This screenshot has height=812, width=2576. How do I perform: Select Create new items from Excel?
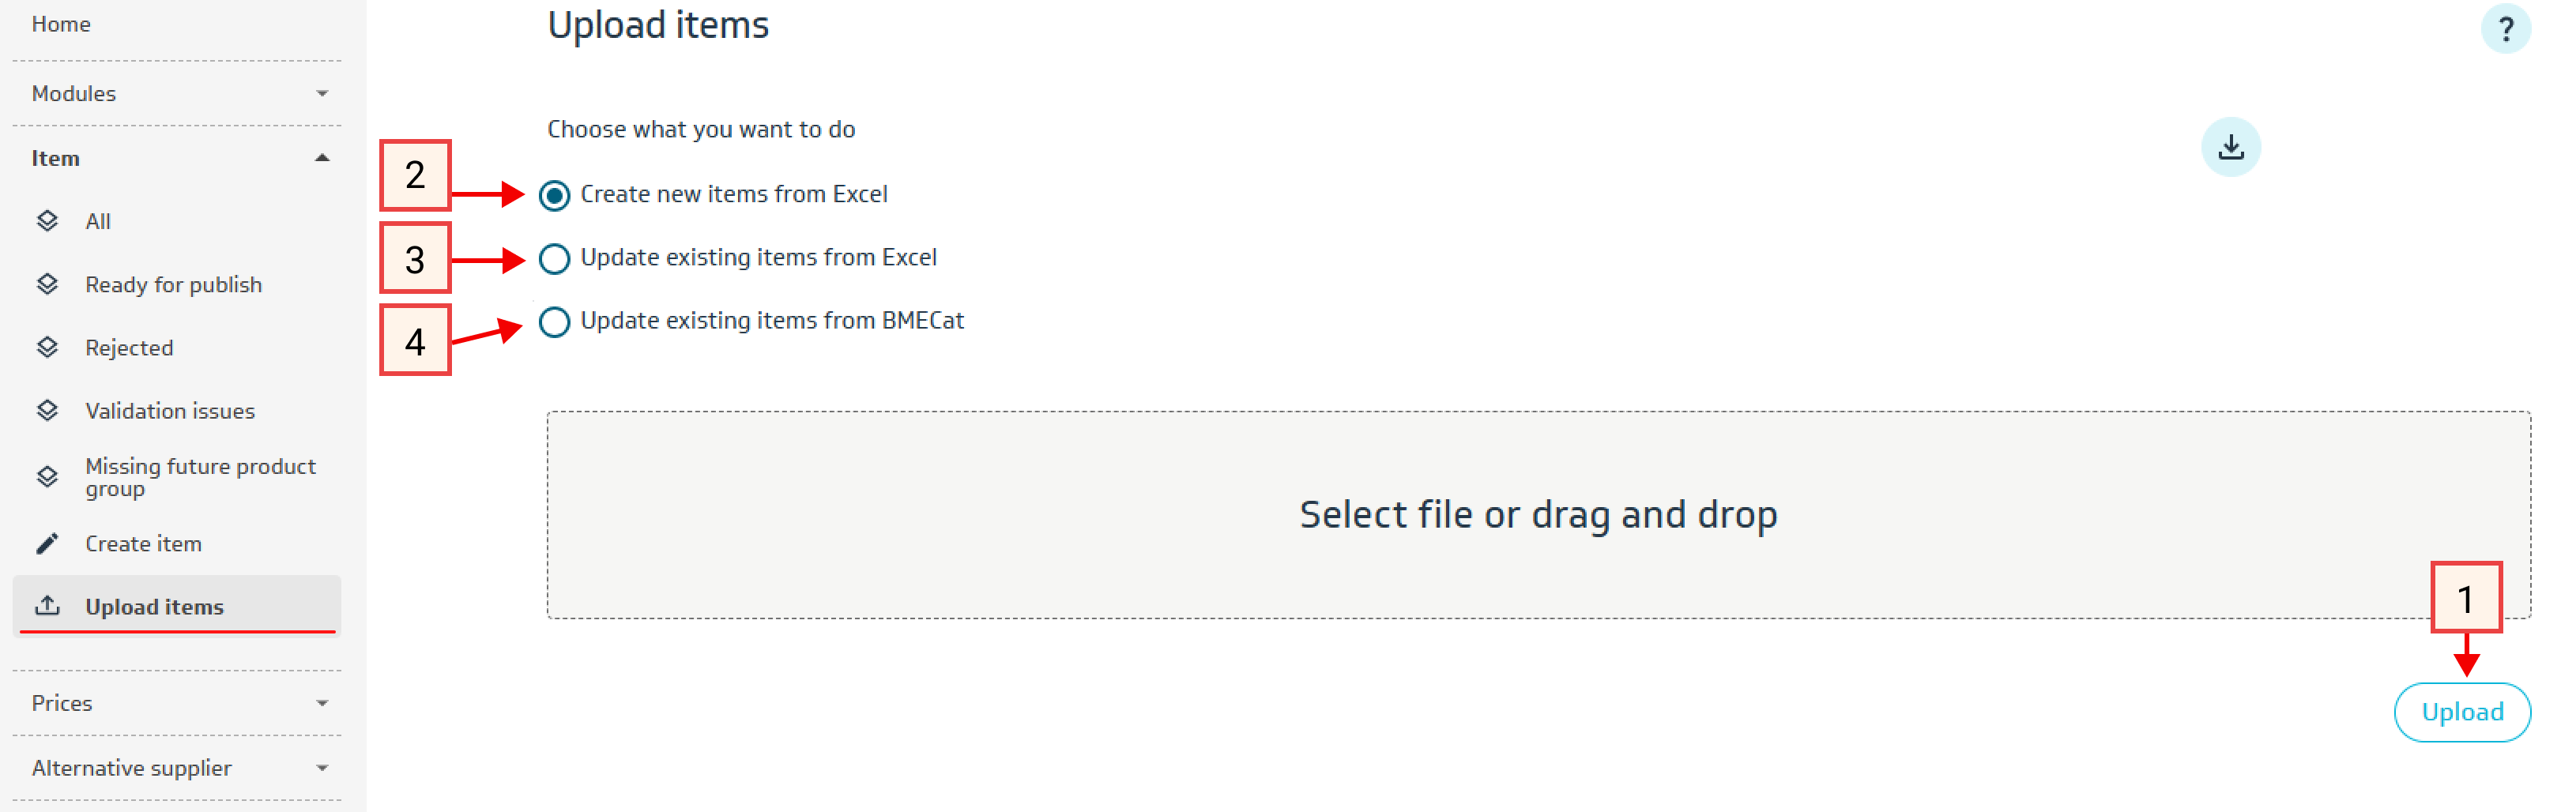(555, 195)
